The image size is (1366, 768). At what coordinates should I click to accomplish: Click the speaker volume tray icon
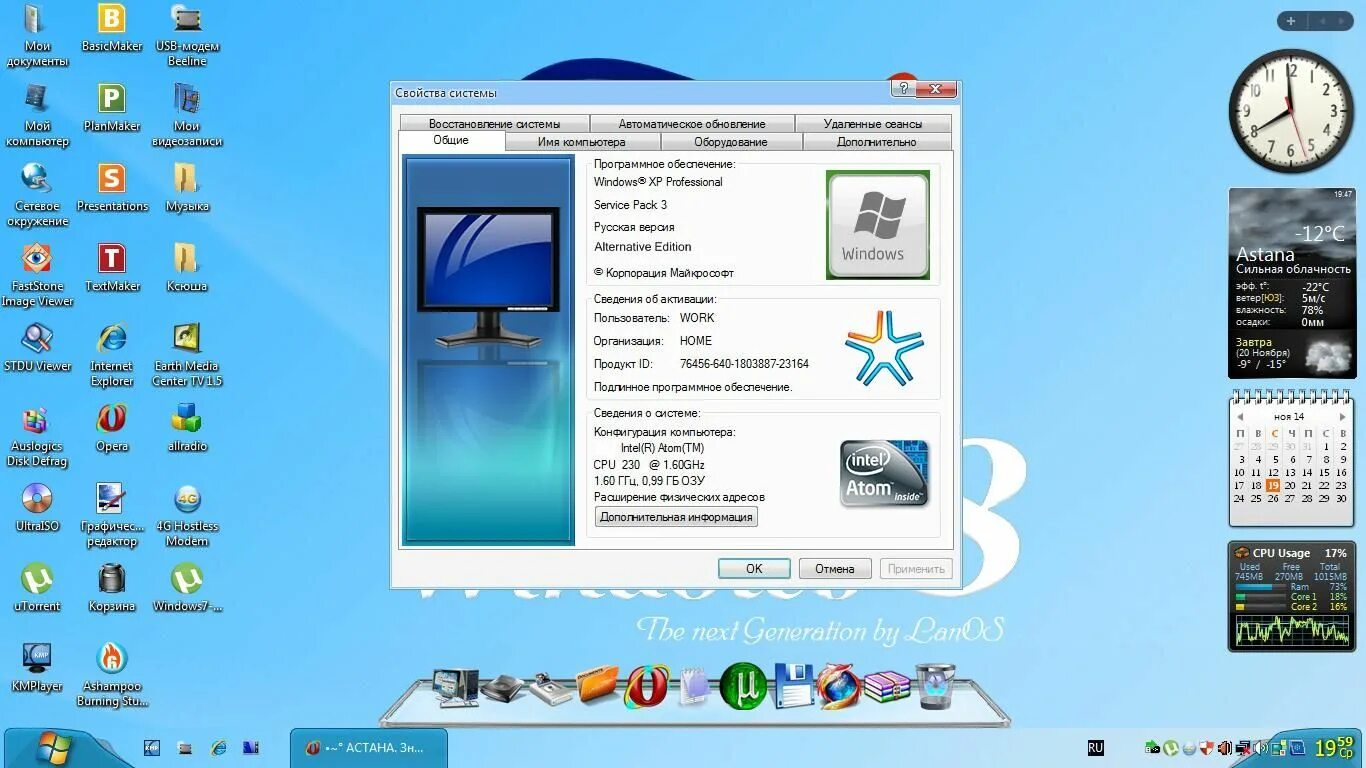click(x=1262, y=748)
